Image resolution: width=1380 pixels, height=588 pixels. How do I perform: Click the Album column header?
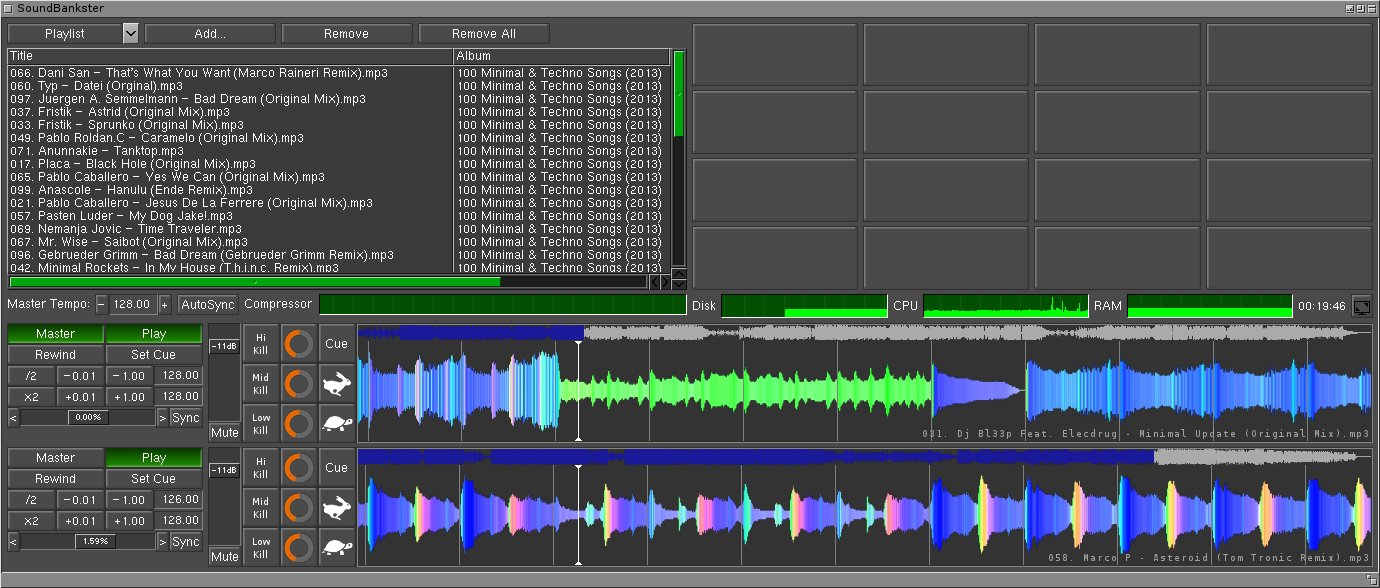pos(560,56)
